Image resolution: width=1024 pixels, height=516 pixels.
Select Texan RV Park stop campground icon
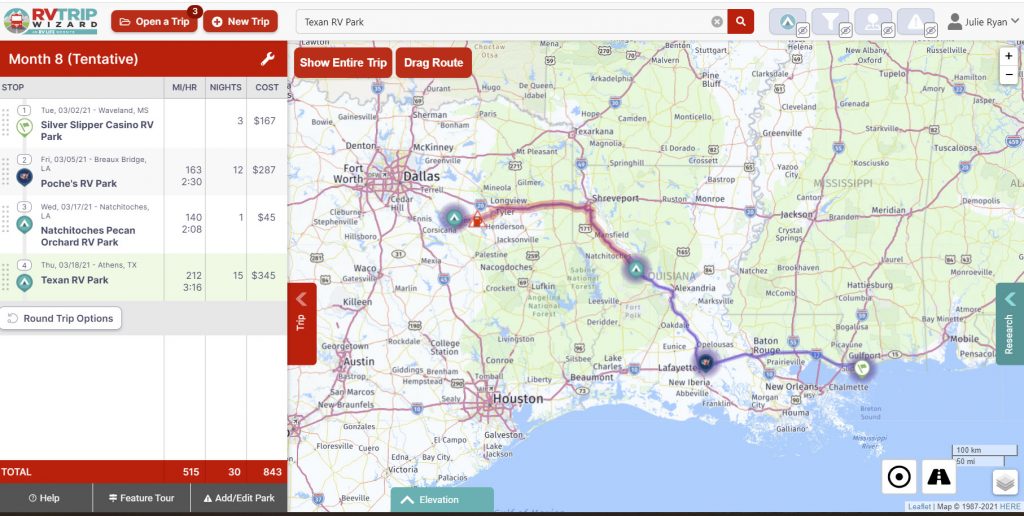tap(24, 283)
